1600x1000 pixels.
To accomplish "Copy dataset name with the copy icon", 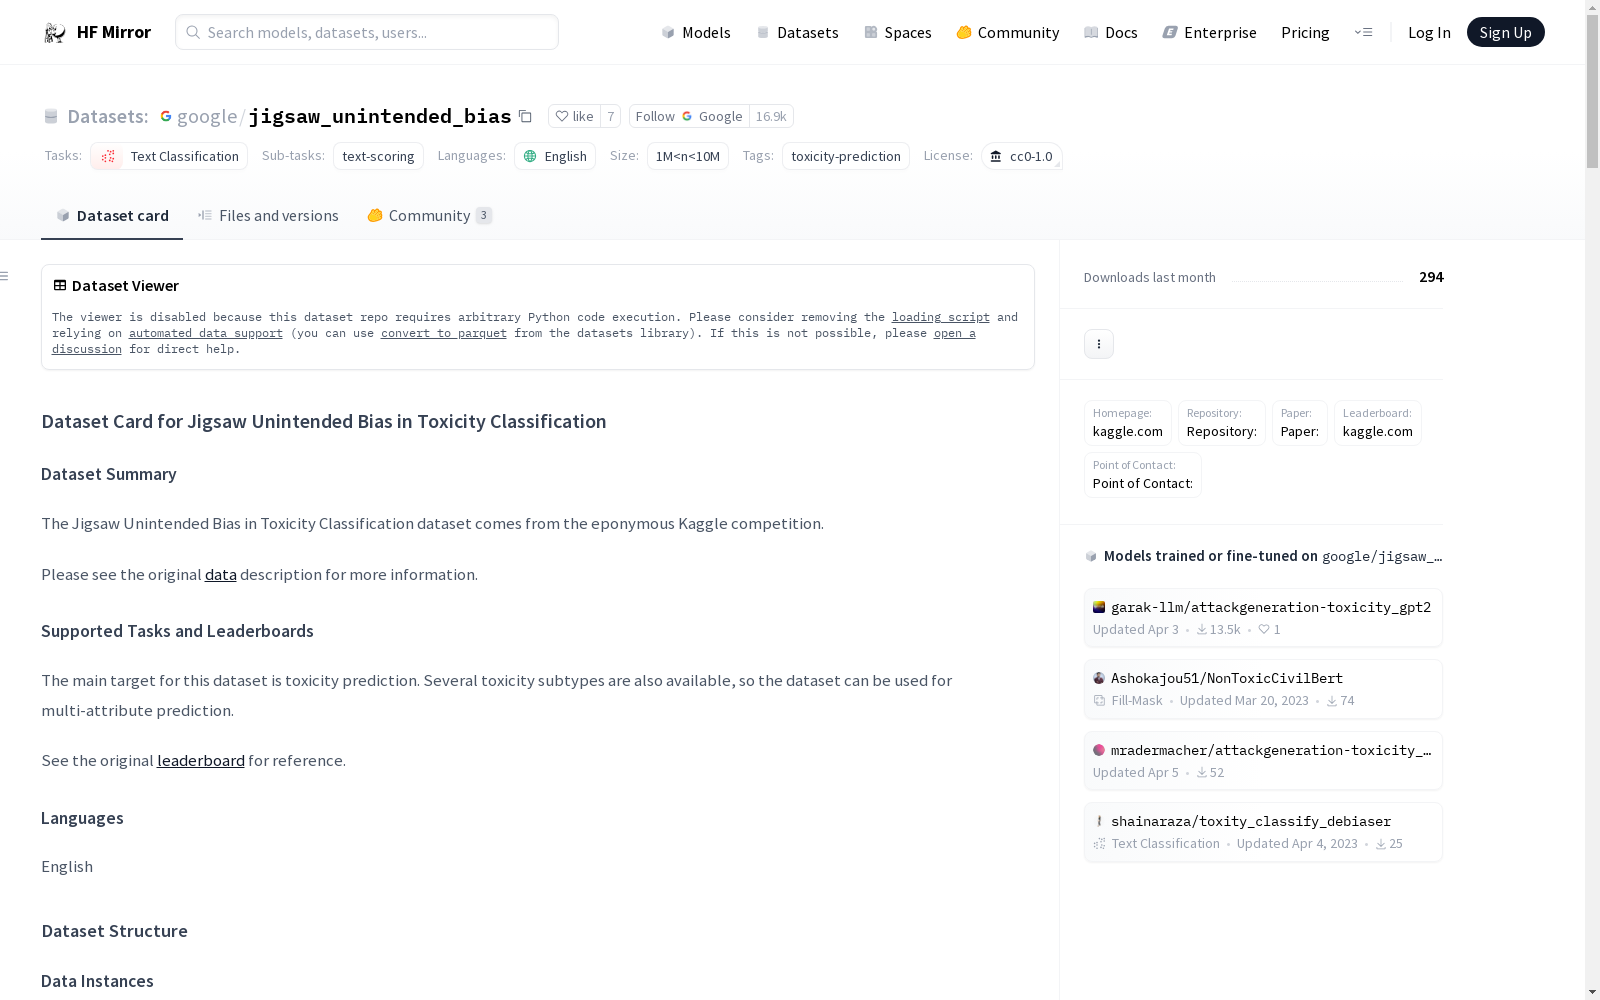I will 525,116.
